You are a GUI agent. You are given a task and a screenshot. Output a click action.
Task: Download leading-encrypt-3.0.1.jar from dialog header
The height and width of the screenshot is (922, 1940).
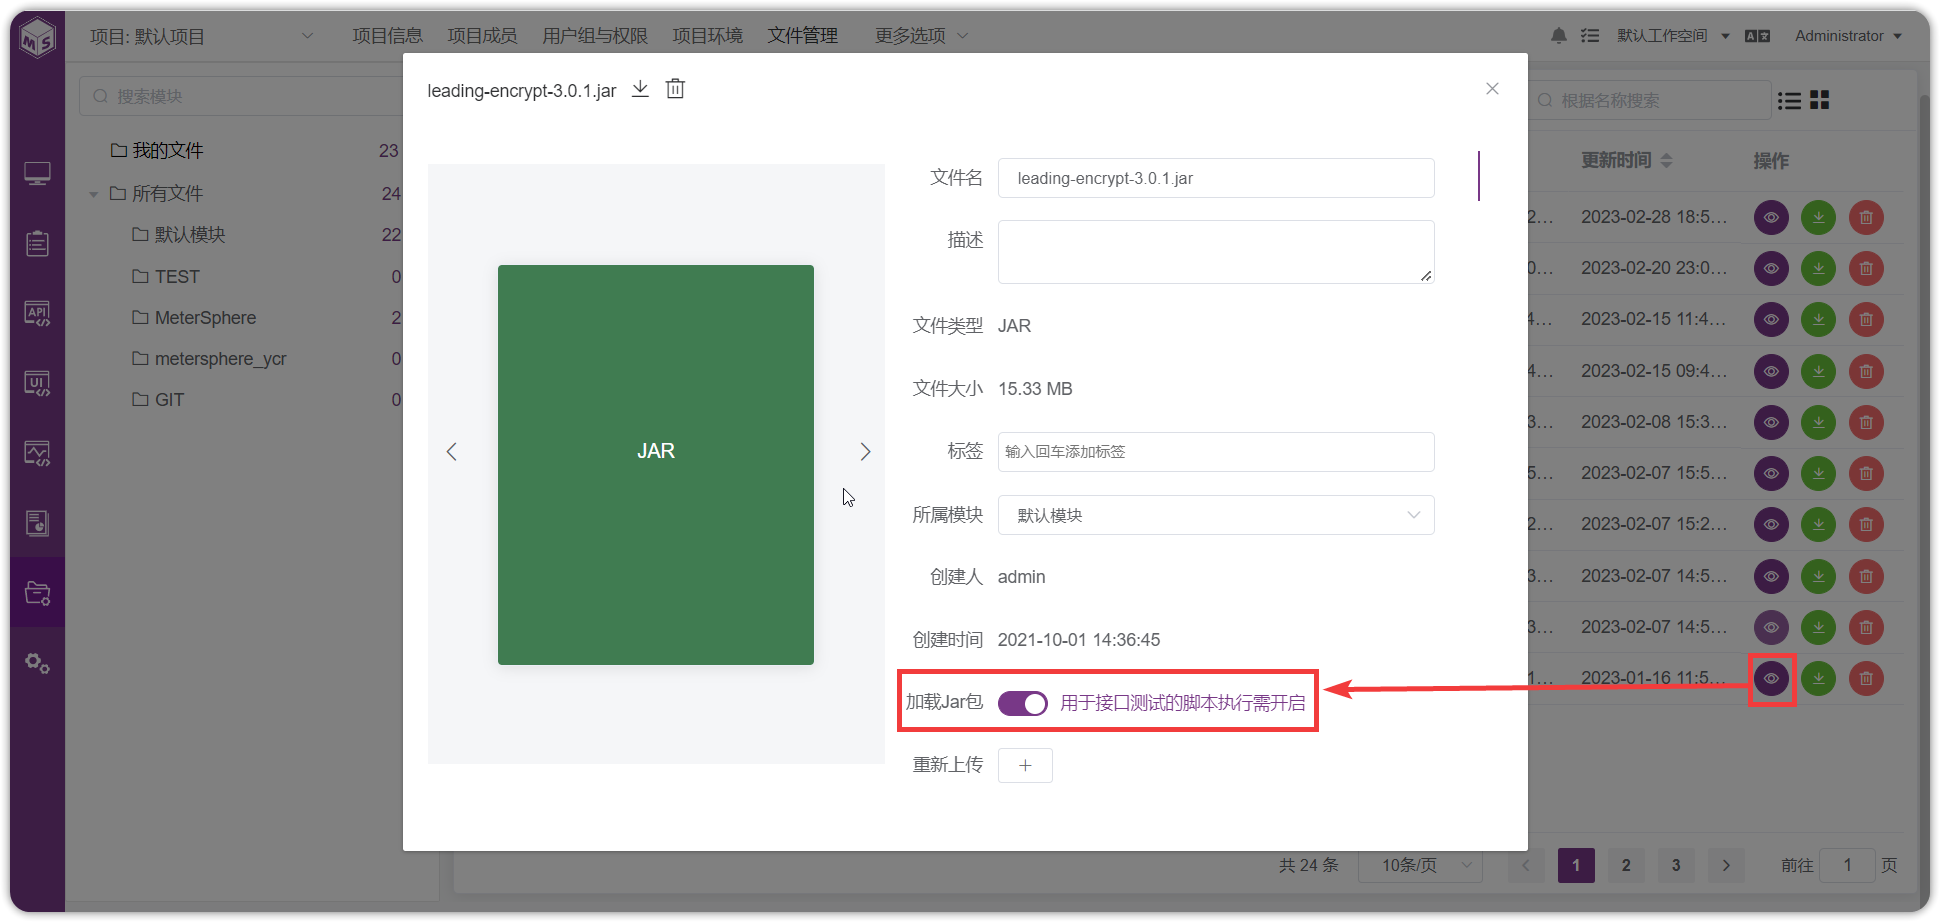(x=640, y=89)
